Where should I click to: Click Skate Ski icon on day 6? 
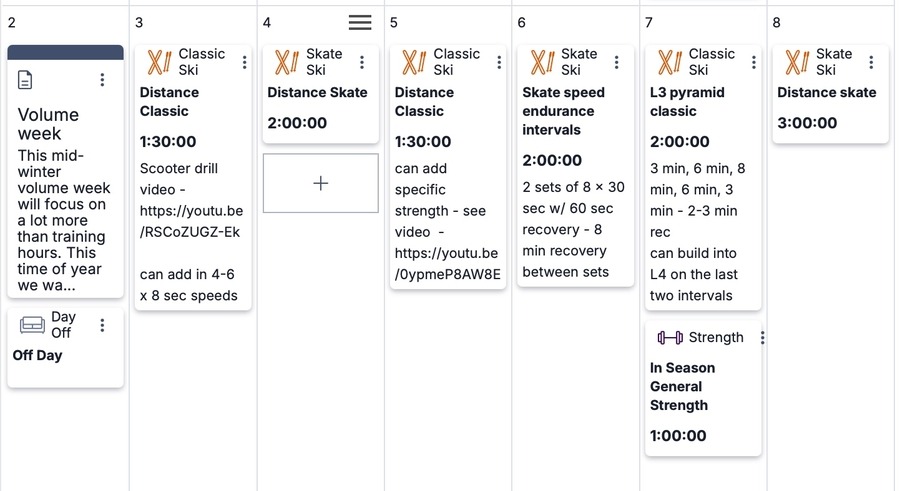(542, 63)
